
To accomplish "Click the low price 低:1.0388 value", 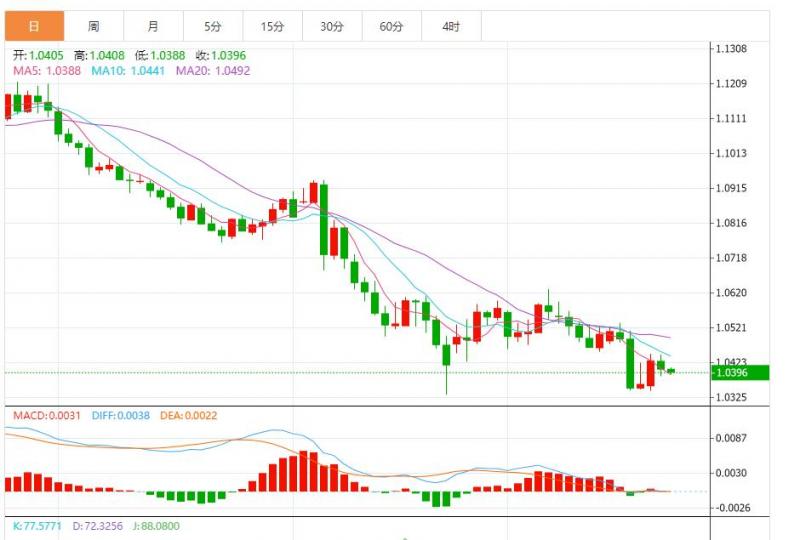I will [x=160, y=56].
